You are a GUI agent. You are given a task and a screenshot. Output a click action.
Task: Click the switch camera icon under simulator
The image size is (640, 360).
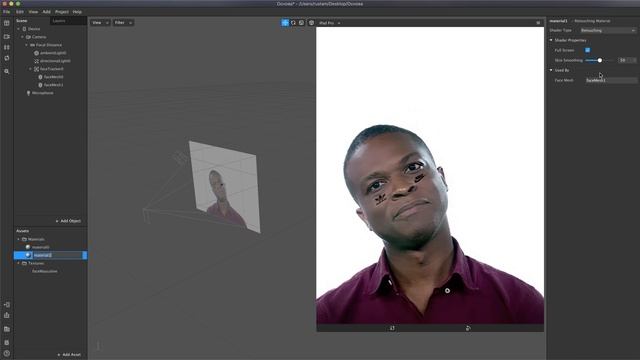pos(468,328)
